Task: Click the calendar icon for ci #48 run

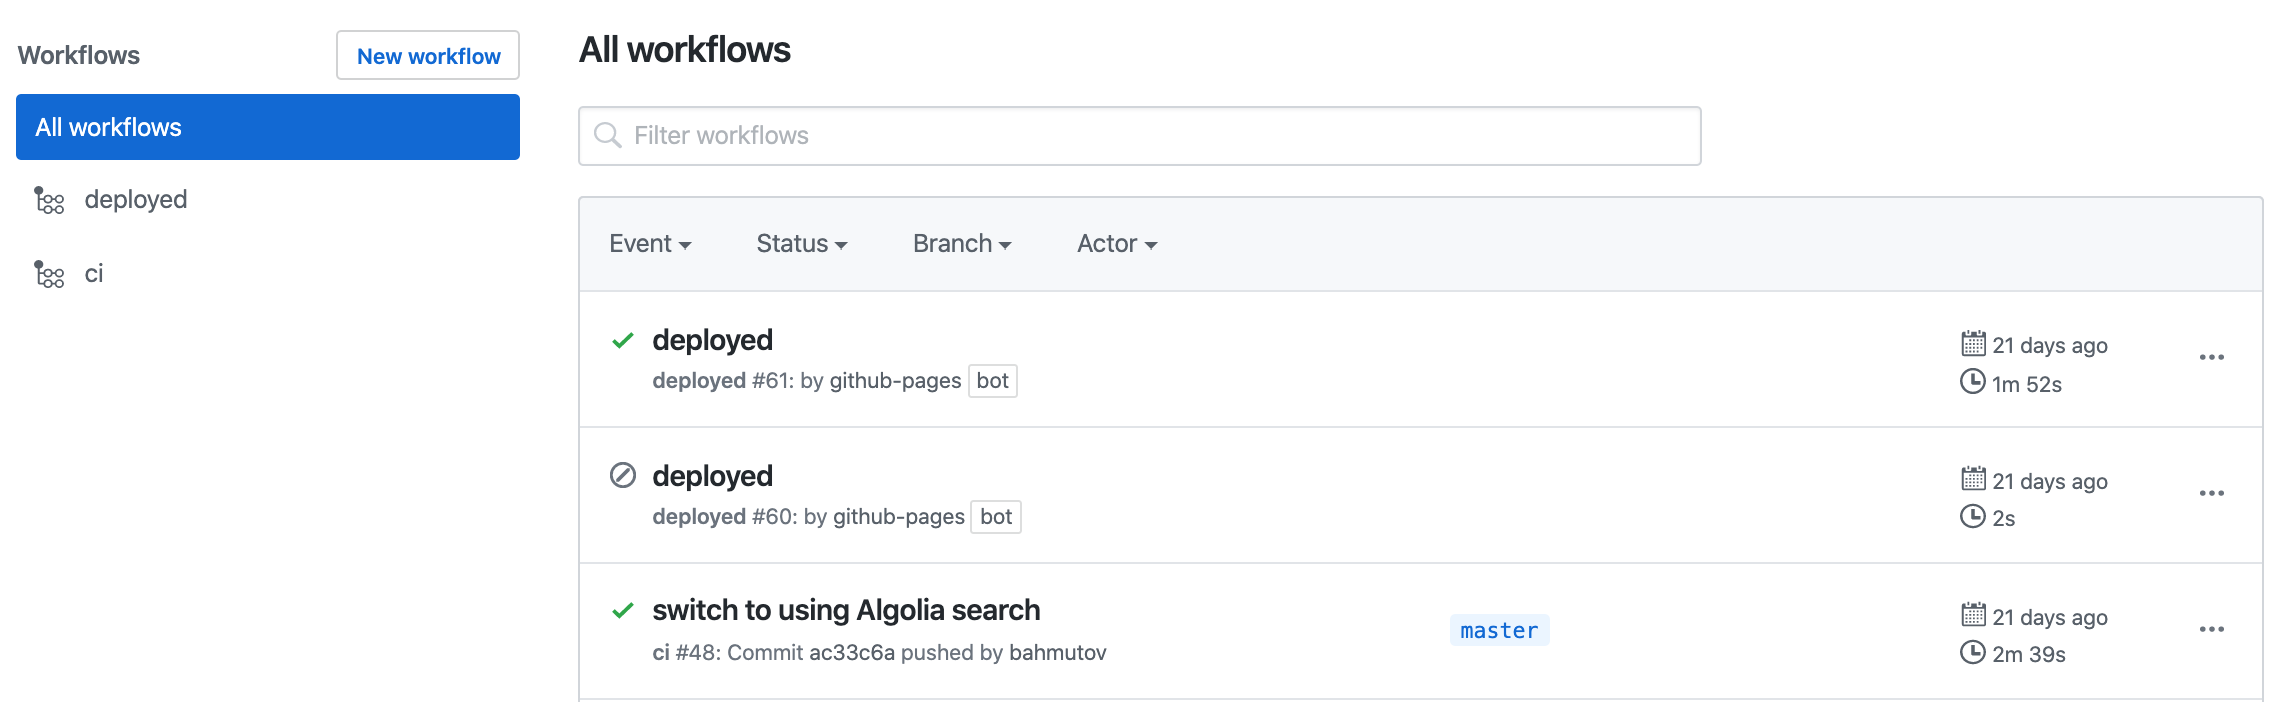Action: coord(1973,615)
